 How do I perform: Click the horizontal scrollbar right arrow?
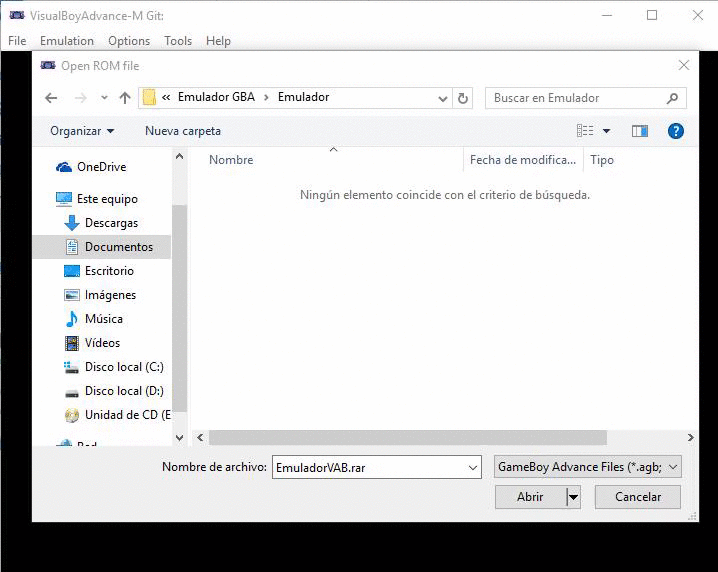[691, 437]
